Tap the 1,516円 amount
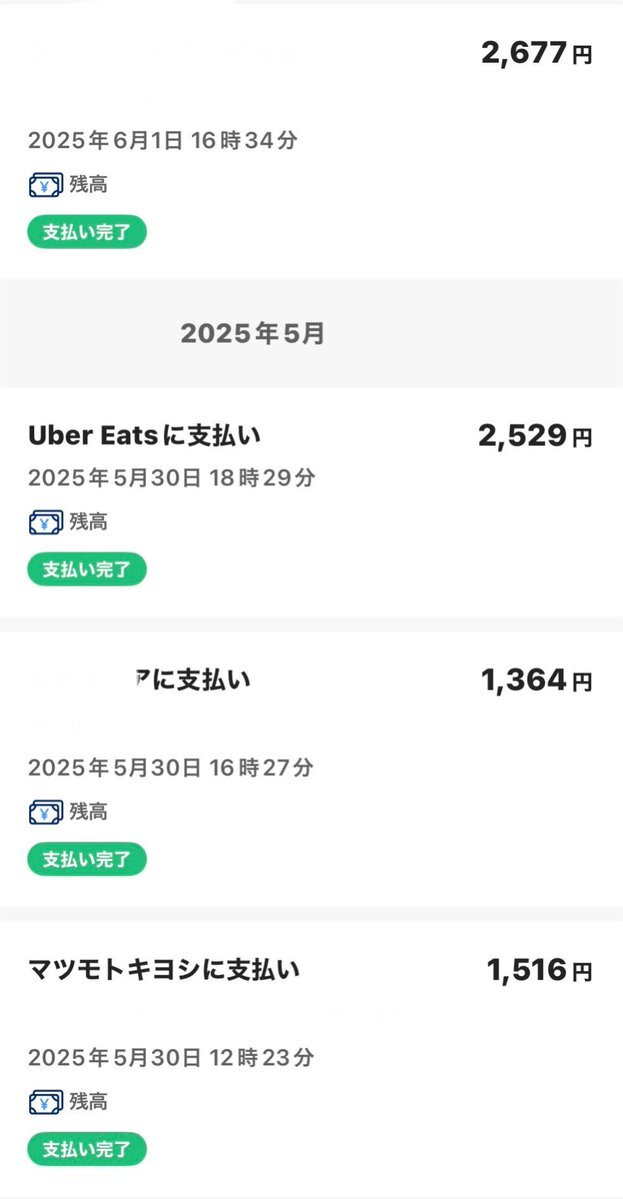The width and height of the screenshot is (623, 1199). point(540,971)
